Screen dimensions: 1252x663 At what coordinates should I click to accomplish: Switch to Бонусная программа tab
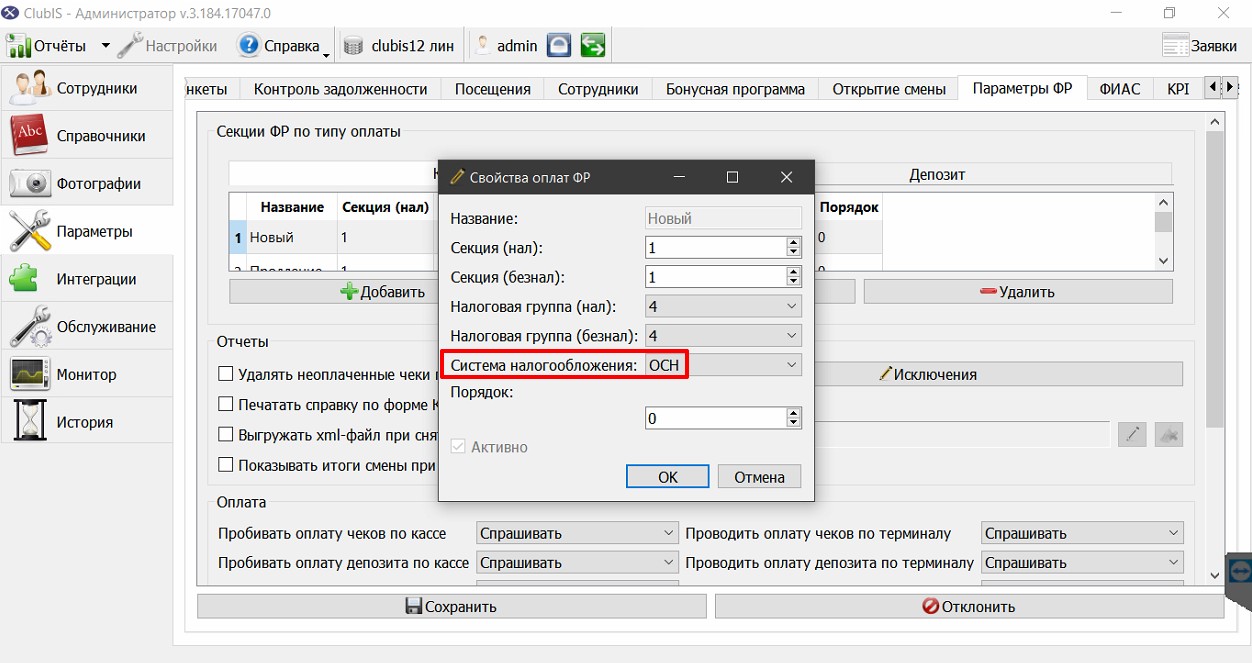click(735, 89)
